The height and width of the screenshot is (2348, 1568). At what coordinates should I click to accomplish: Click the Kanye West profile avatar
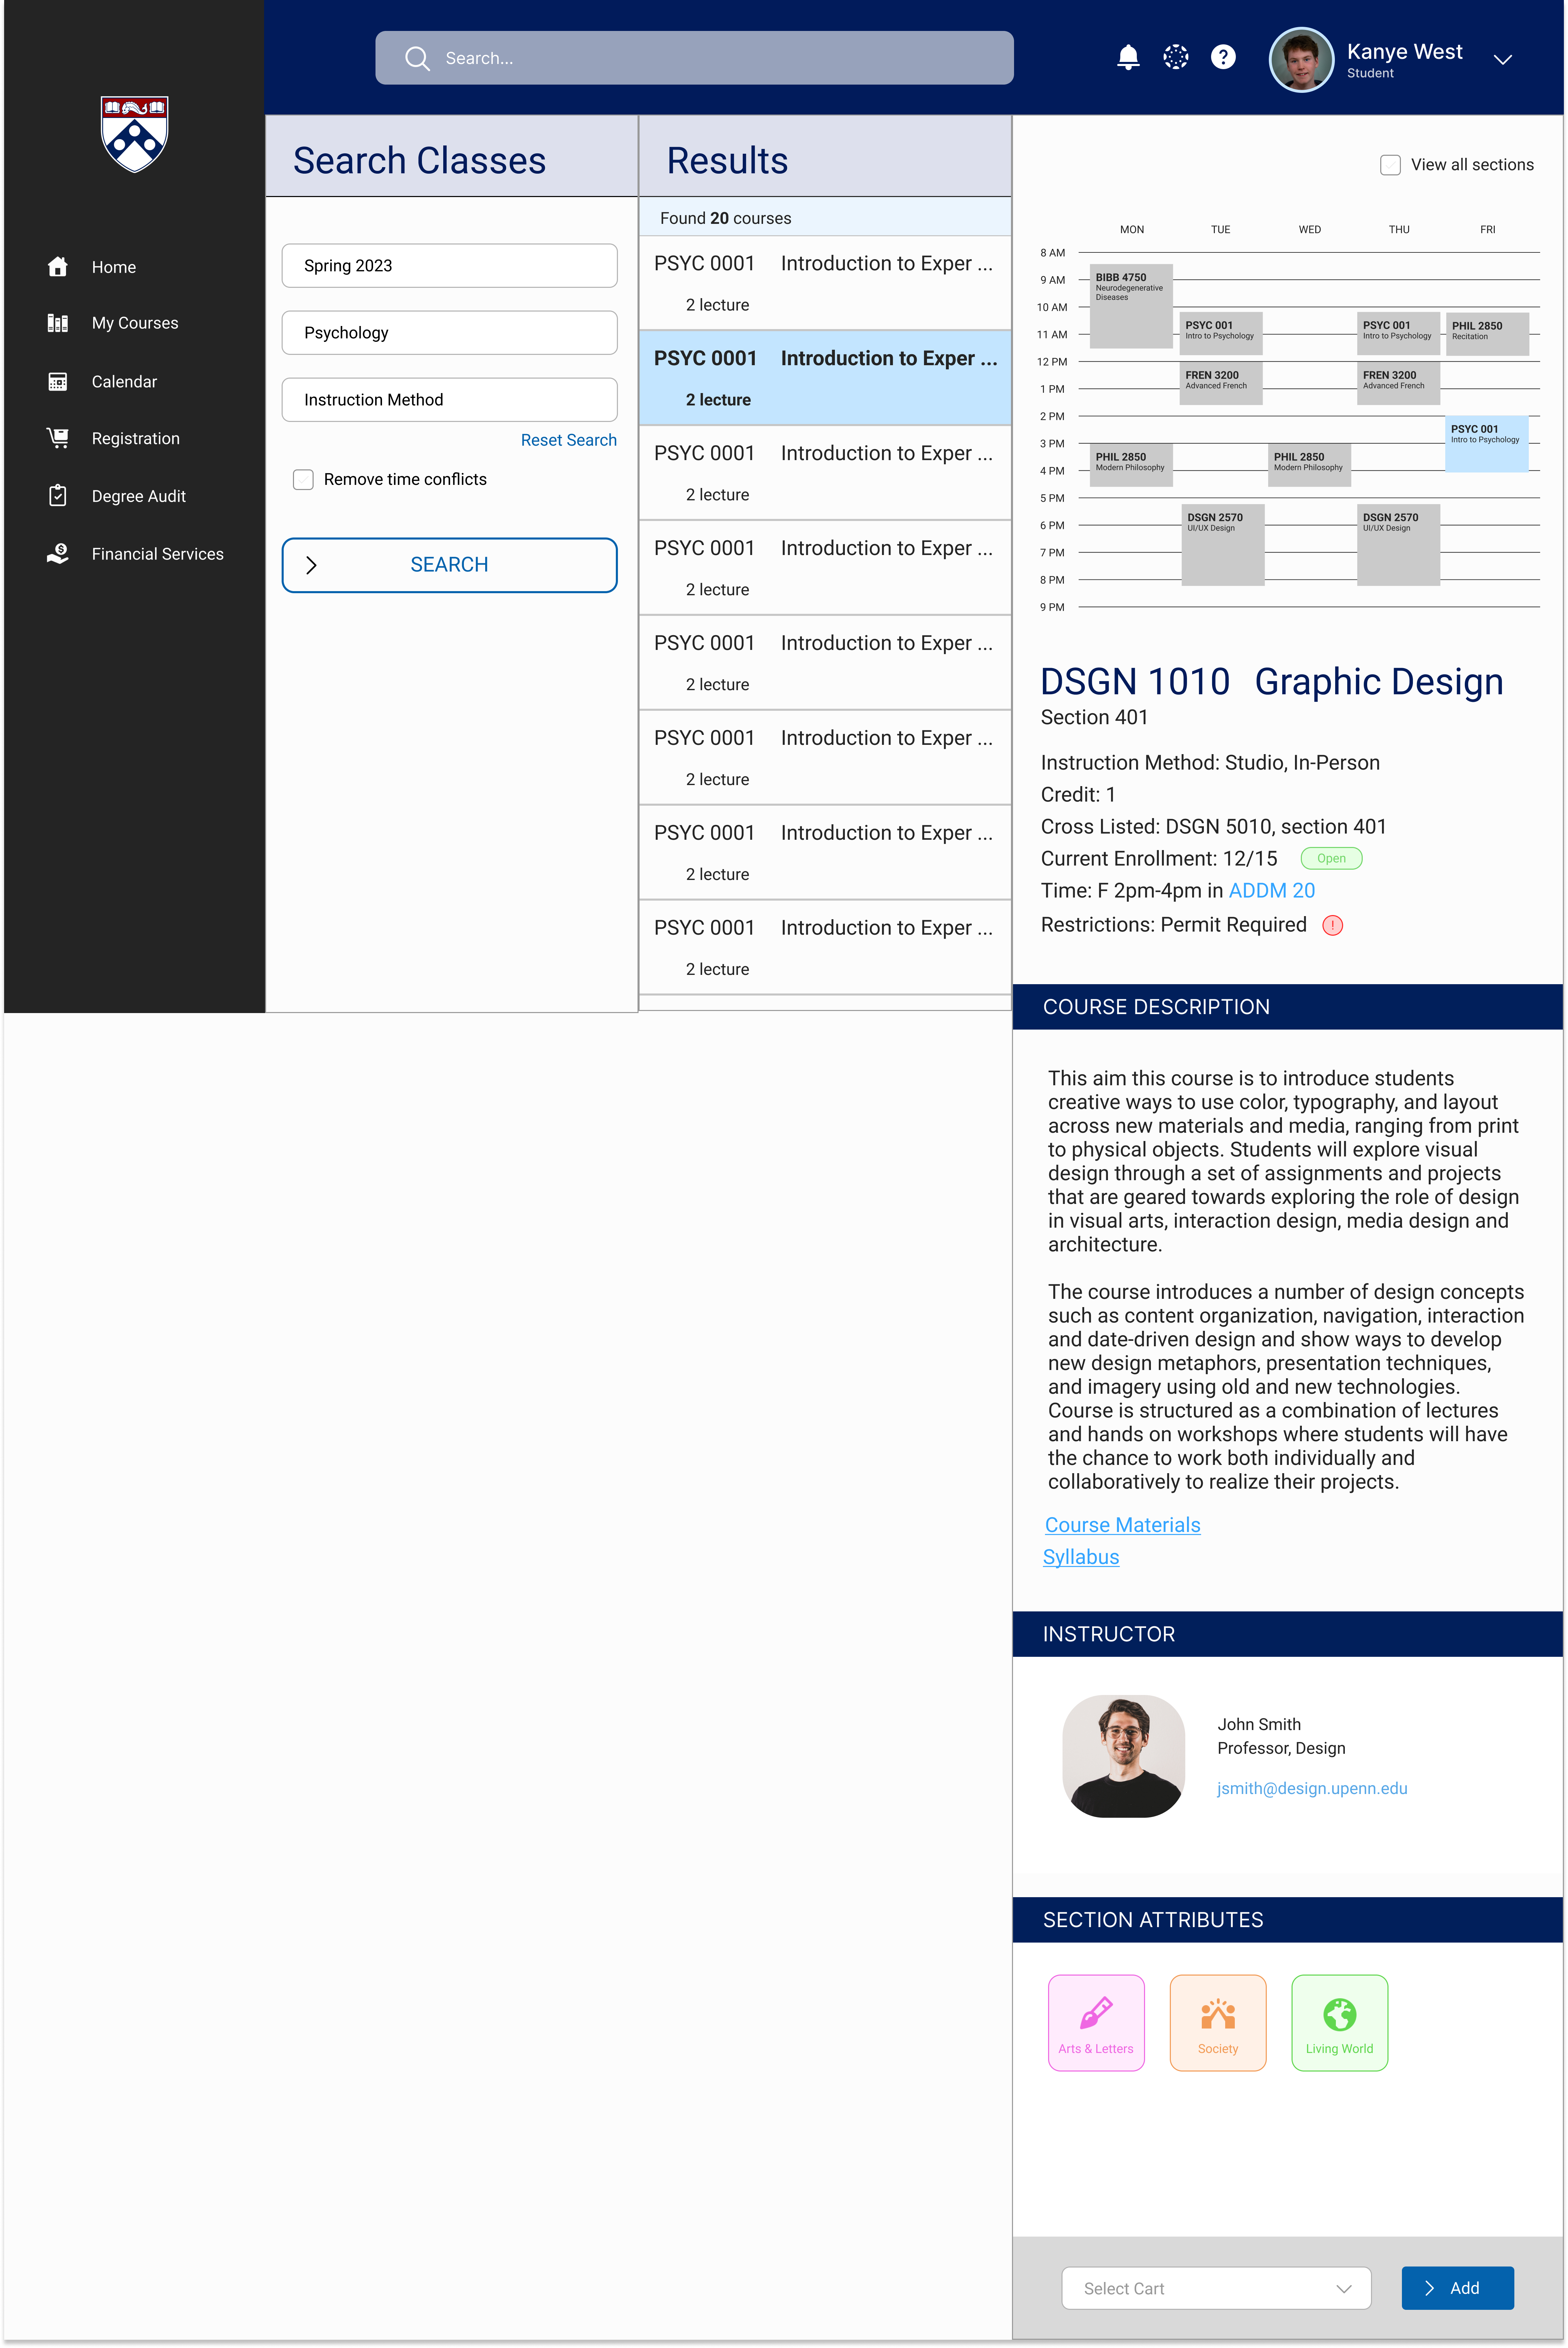1301,59
